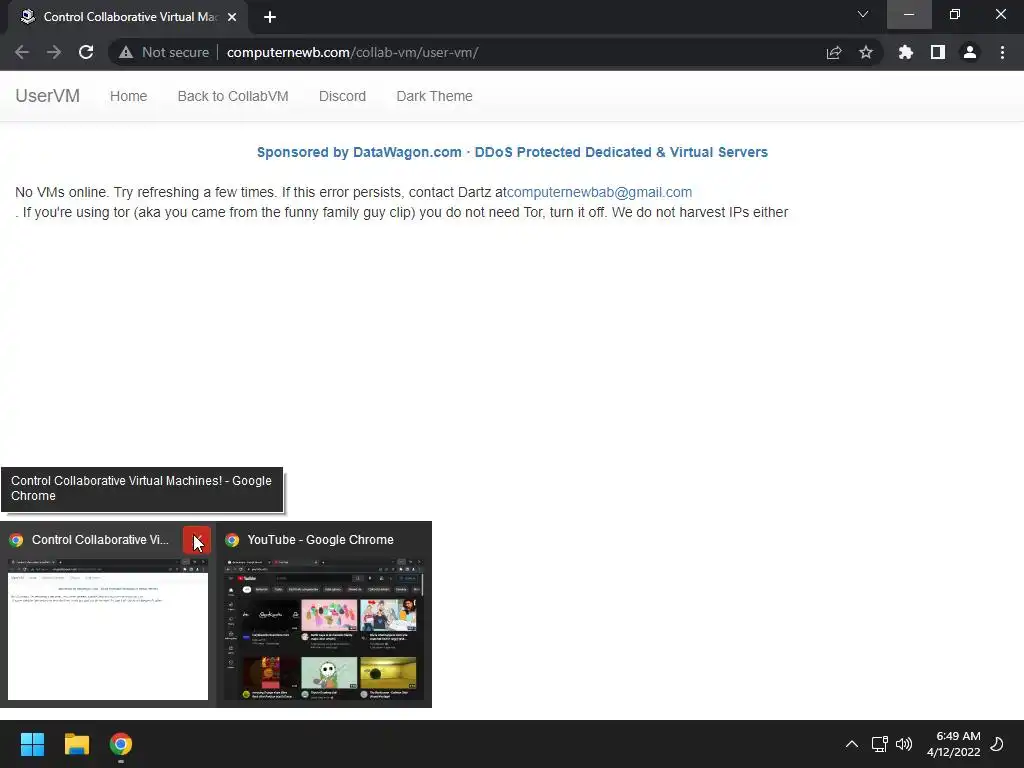Viewport: 1024px width, 768px height.
Task: Select the Control Collaborative preview thumbnail
Action: [108, 629]
